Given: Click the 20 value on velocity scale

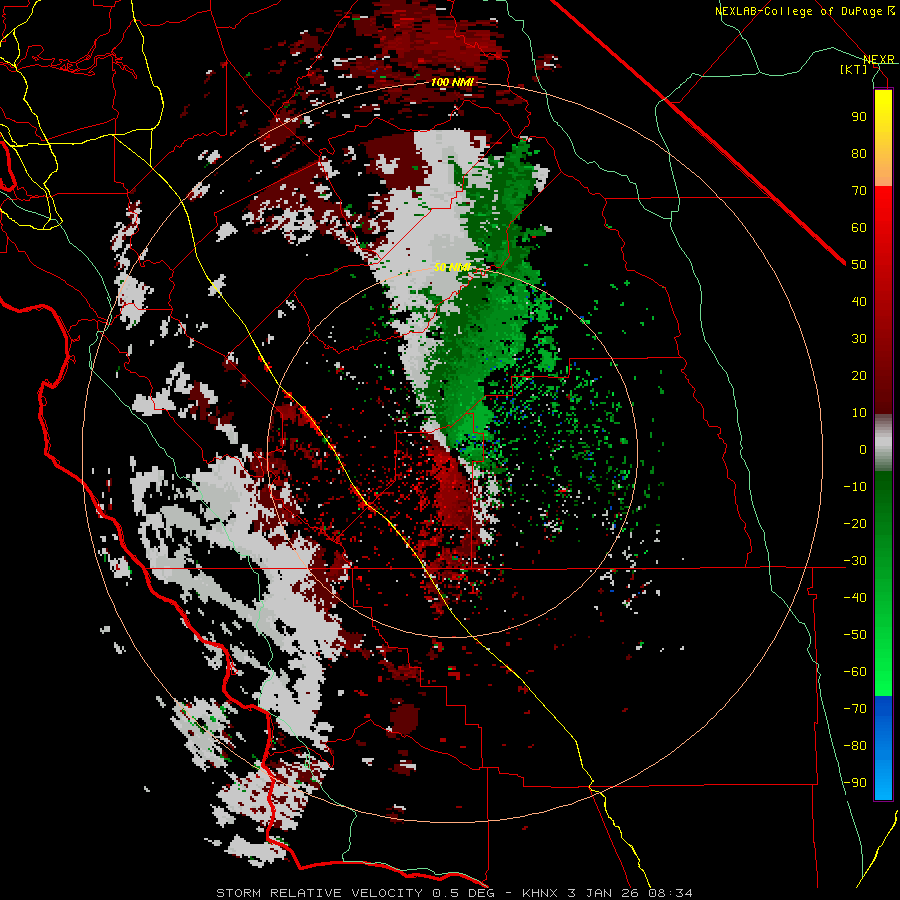Looking at the screenshot, I should tap(859, 375).
